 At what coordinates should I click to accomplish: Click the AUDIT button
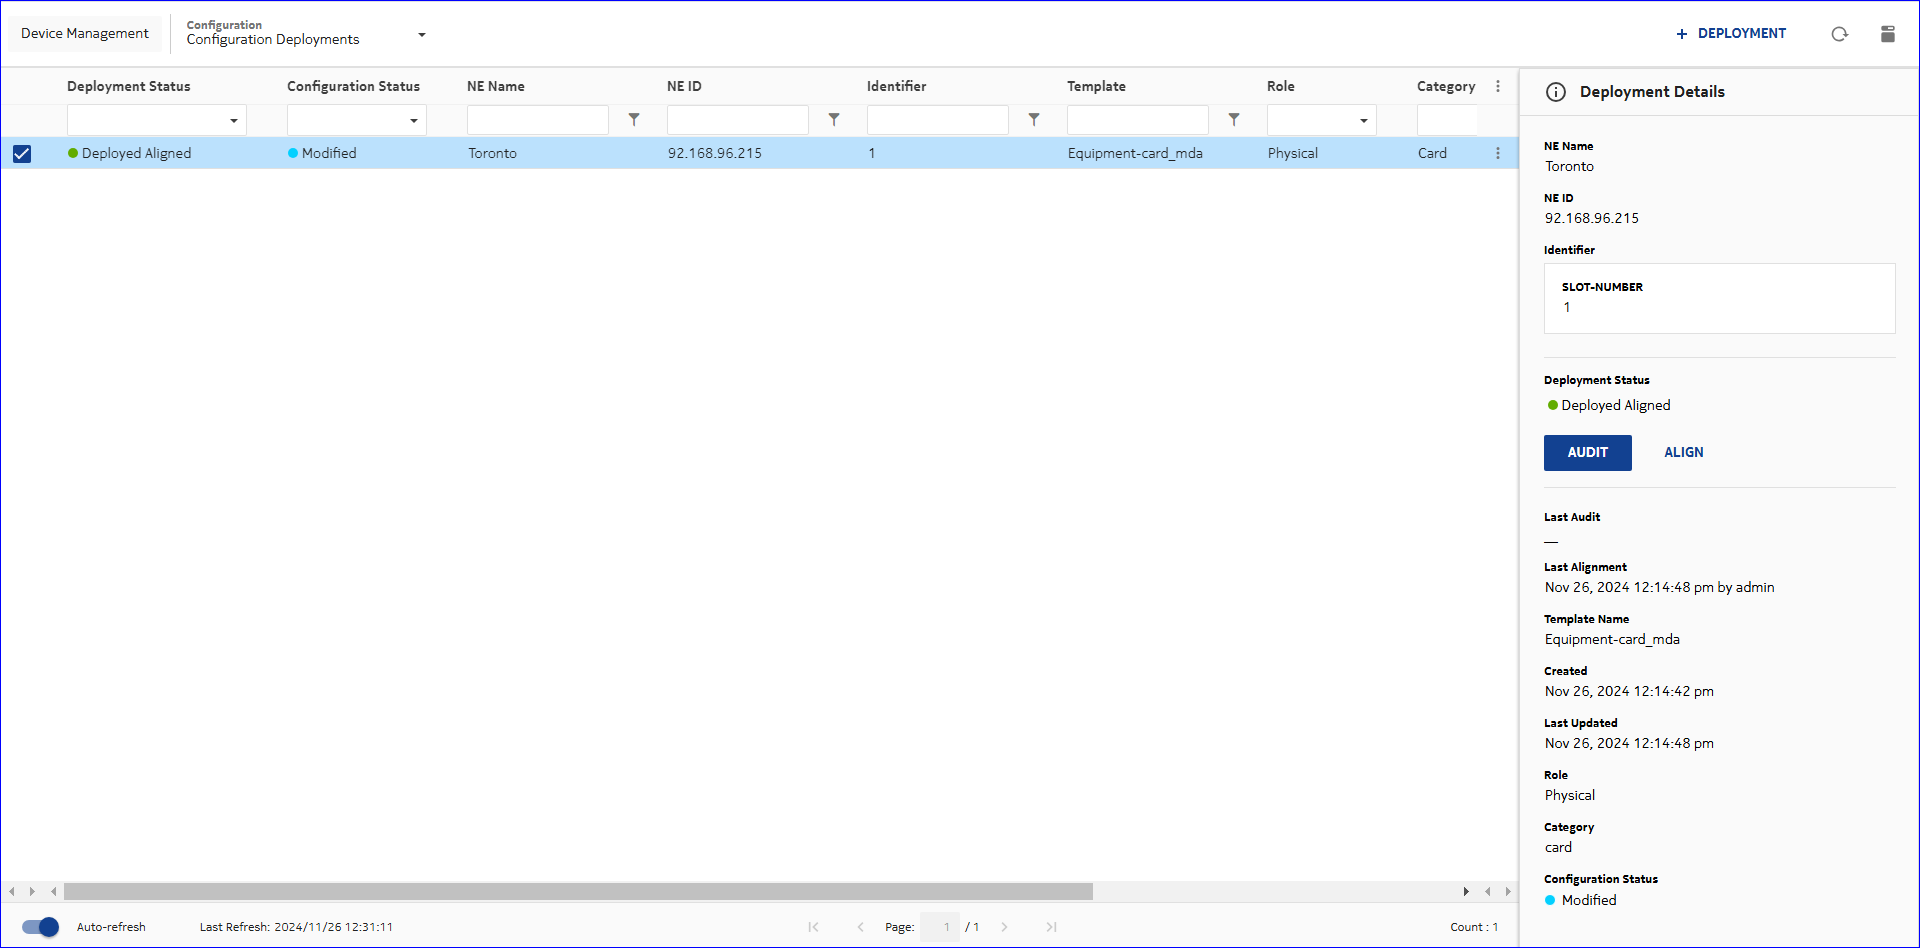tap(1587, 453)
